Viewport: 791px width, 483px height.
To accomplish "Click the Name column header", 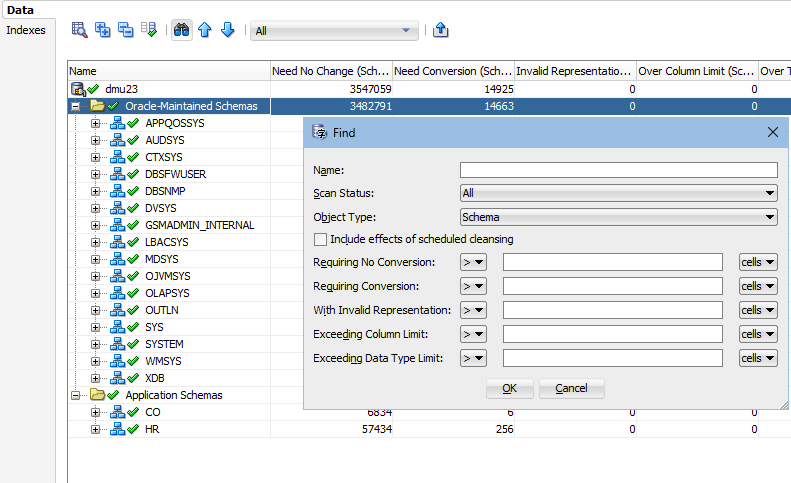I will (x=169, y=71).
